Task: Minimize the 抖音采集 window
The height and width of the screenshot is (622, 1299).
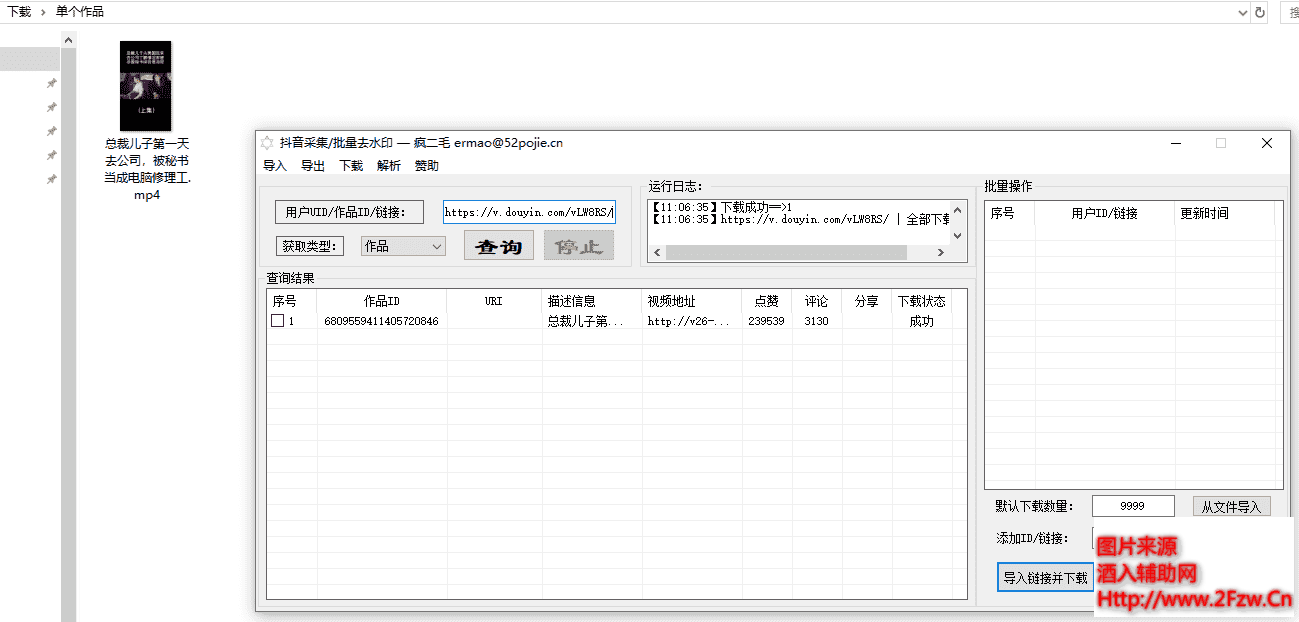Action: [x=1175, y=143]
